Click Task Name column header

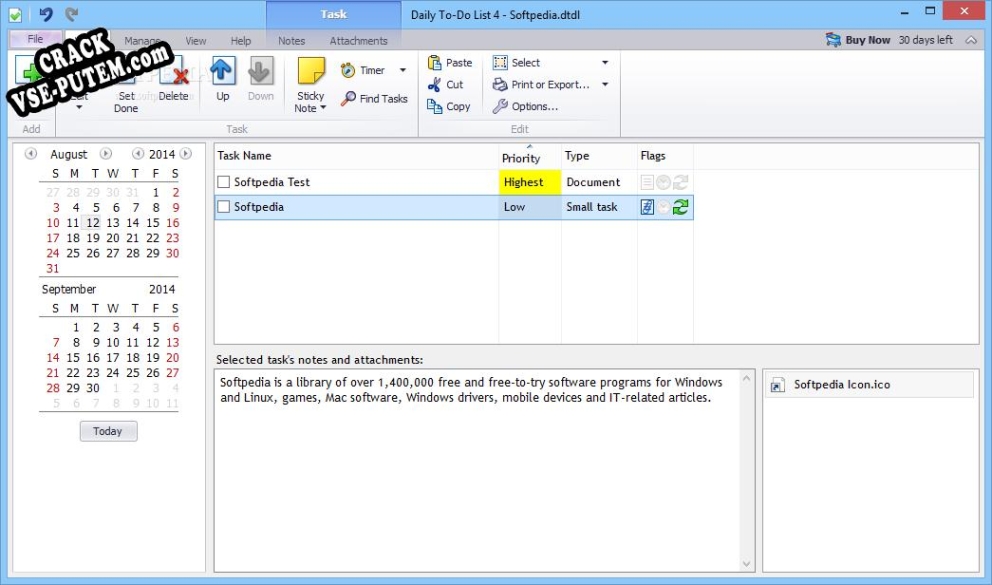tap(357, 156)
